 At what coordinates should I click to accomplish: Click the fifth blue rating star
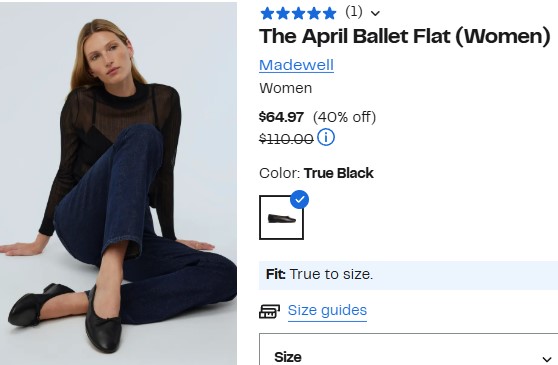point(330,14)
